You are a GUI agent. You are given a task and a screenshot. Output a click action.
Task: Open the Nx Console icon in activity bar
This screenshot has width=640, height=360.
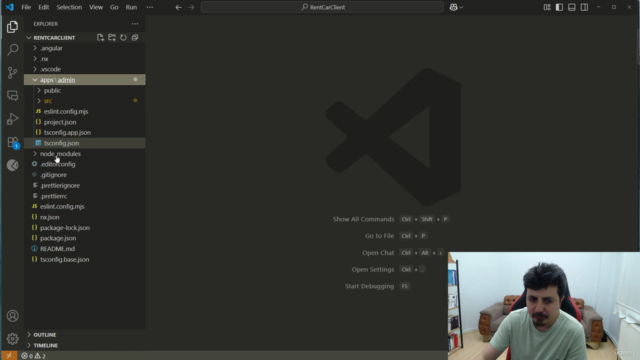point(12,165)
